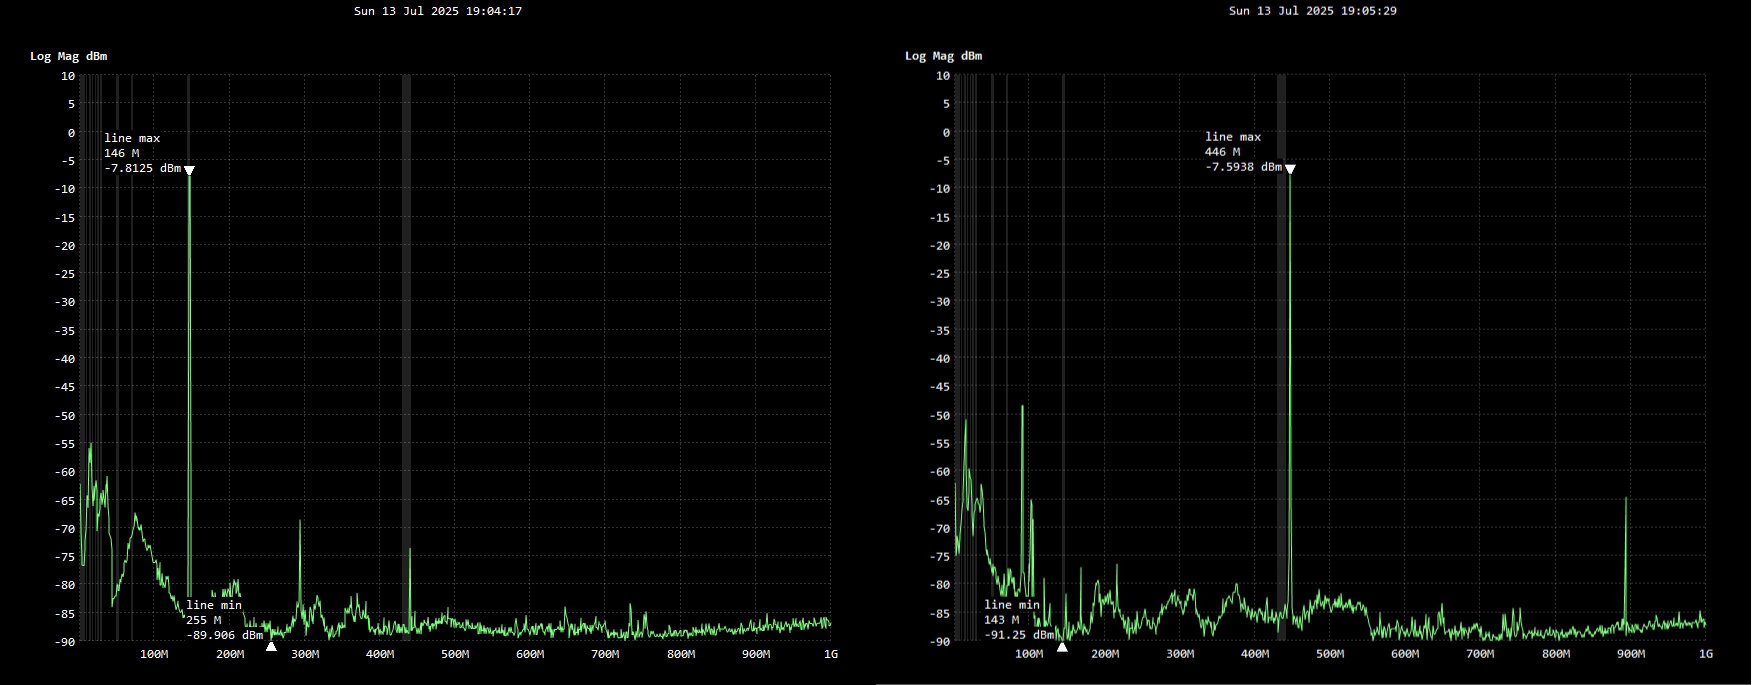Image resolution: width=1752 pixels, height=685 pixels.
Task: Click the spur peak near 300M in left plot
Action: point(300,523)
